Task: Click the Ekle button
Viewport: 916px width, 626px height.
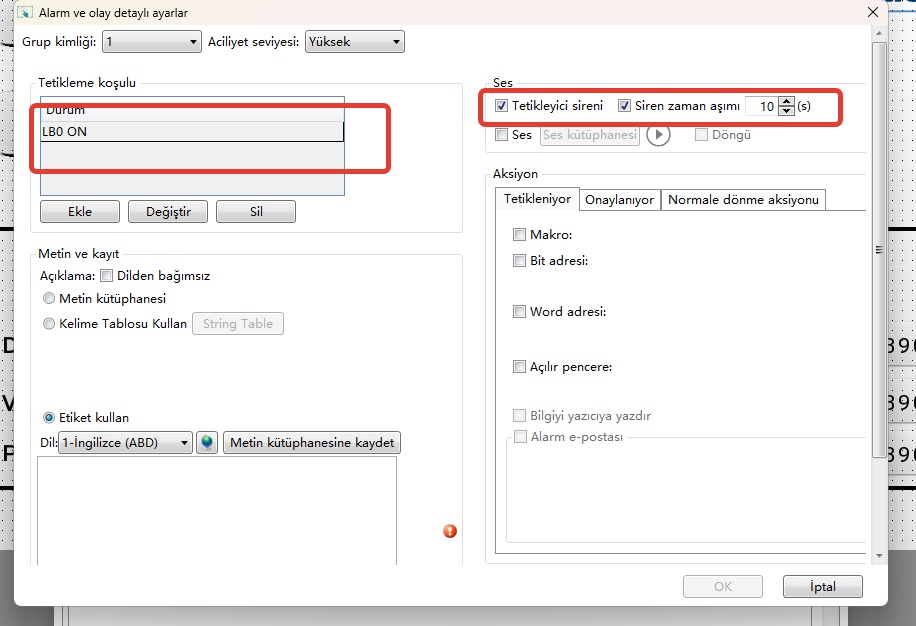Action: coord(80,212)
